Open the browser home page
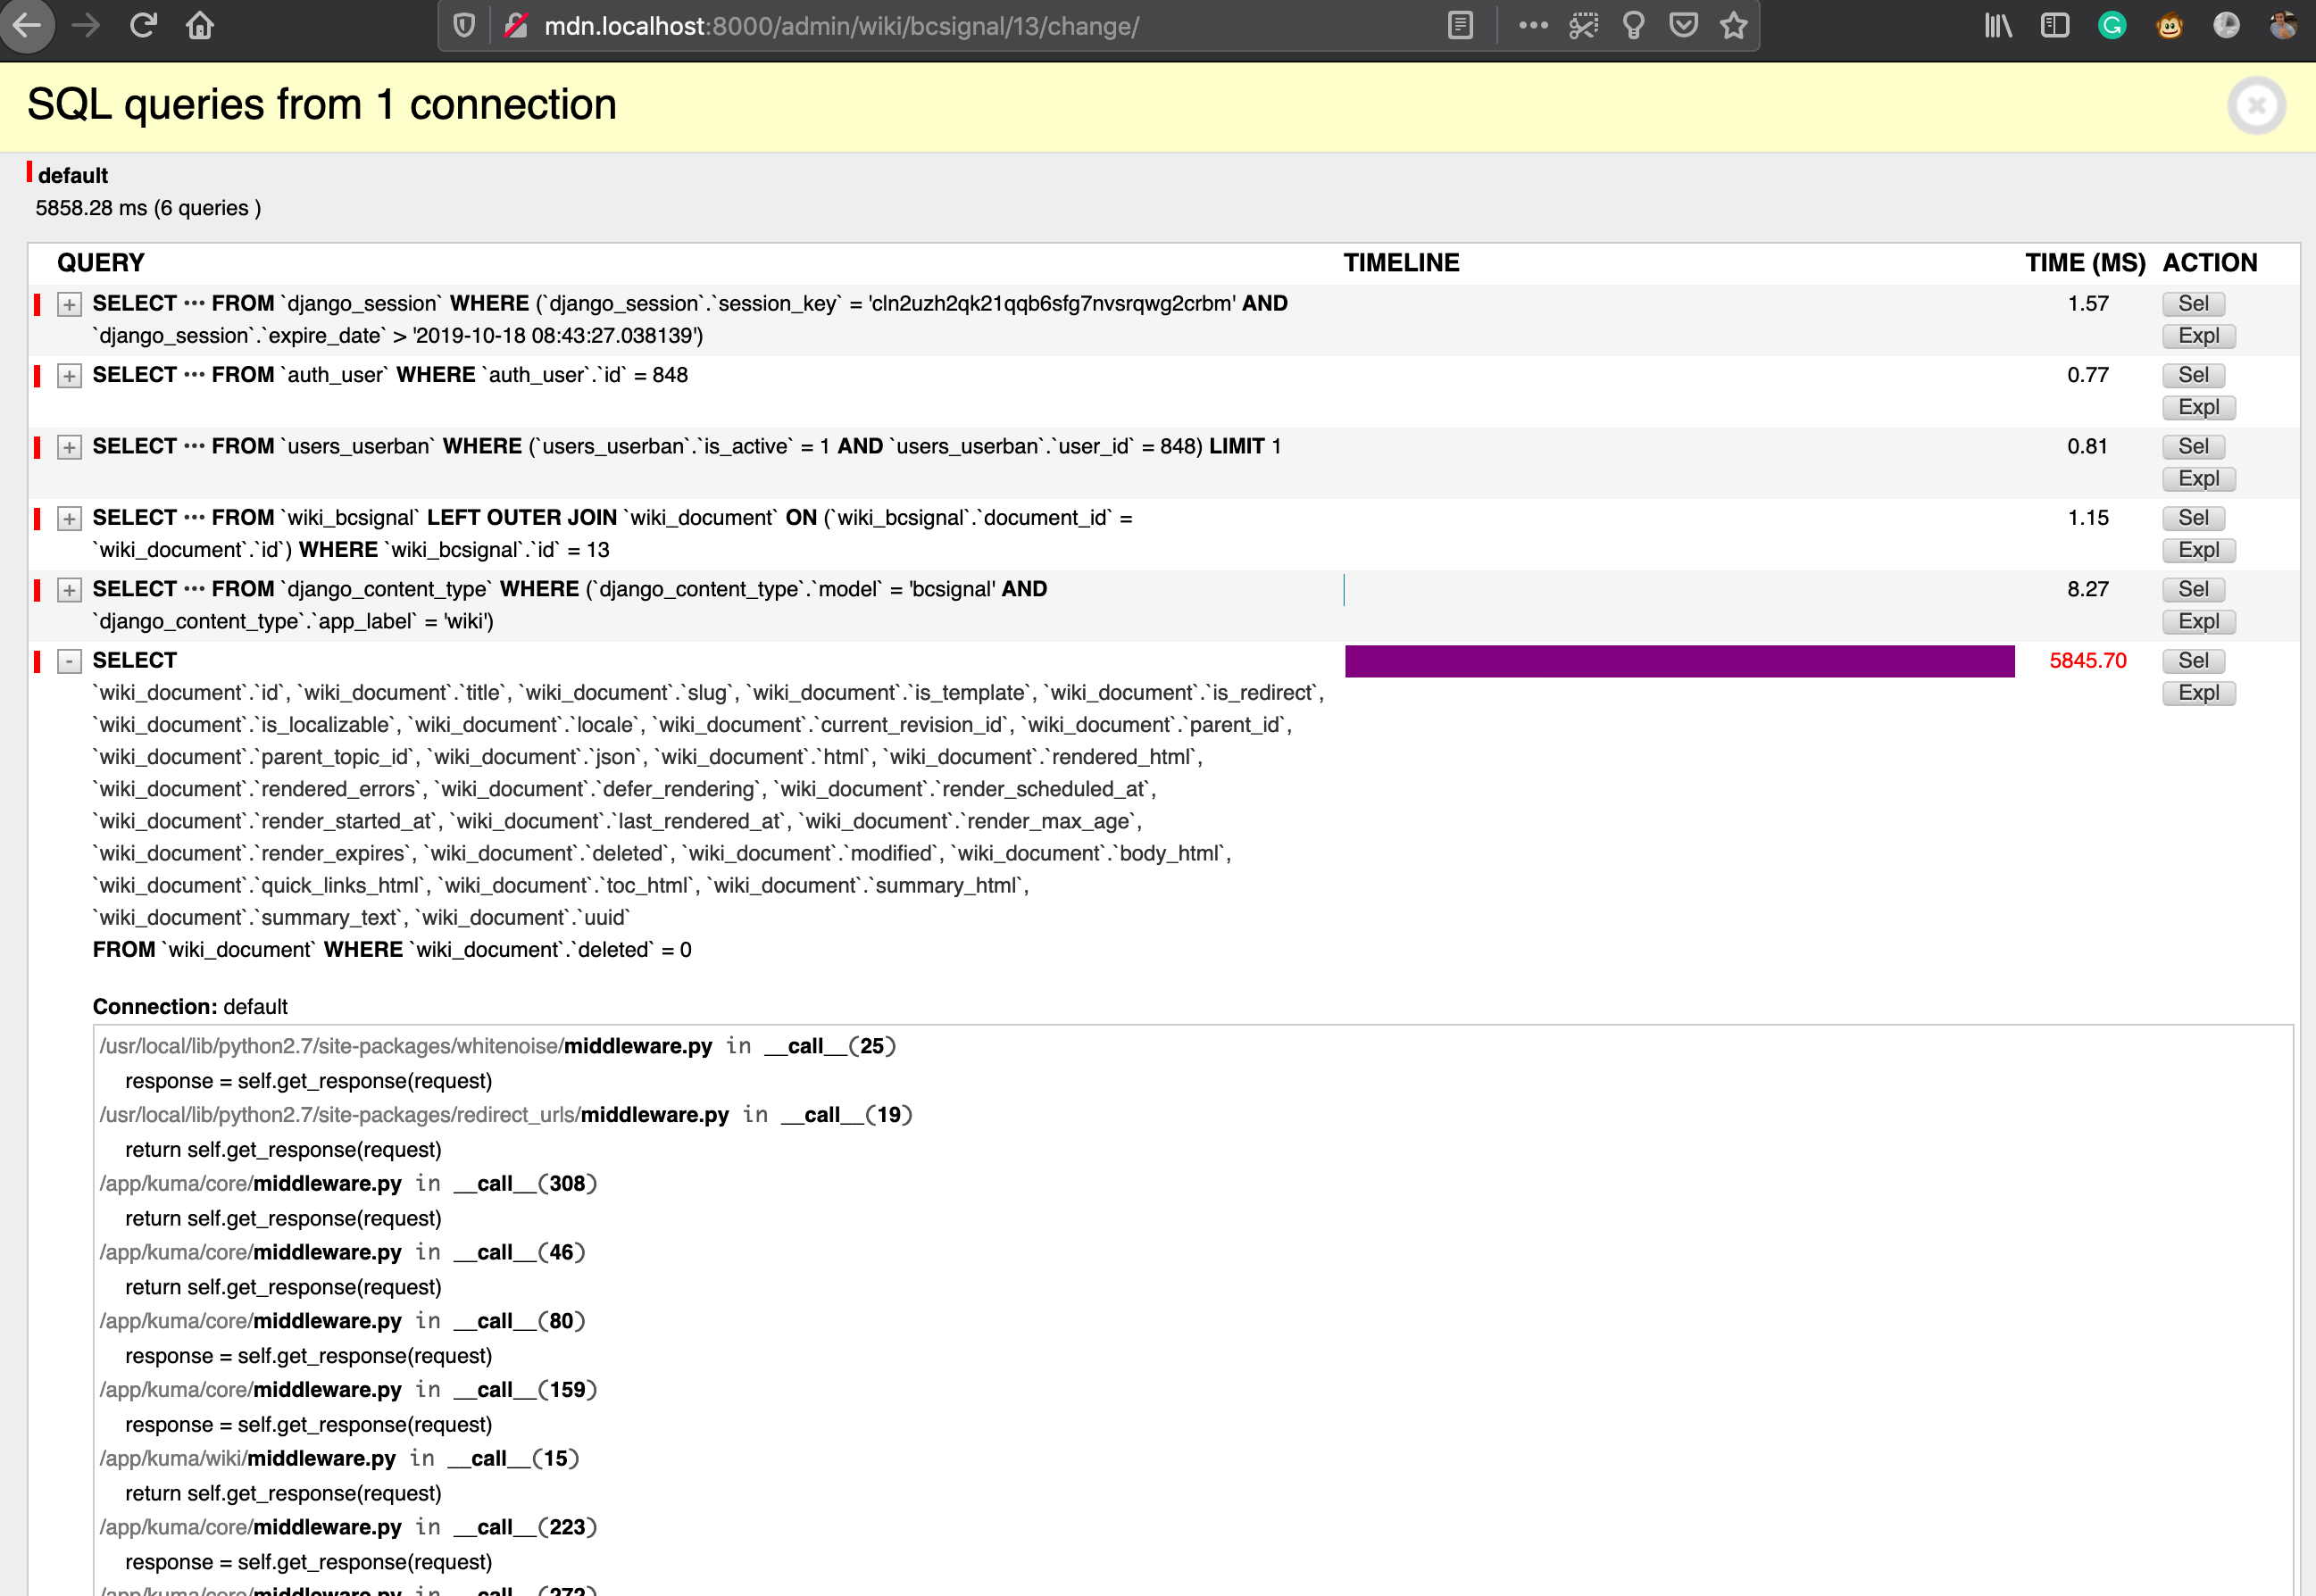The image size is (2316, 1596). coord(200,25)
